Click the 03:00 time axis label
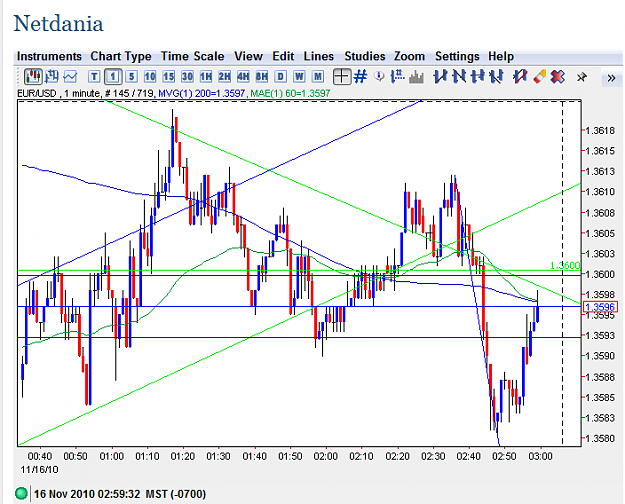 [x=540, y=456]
